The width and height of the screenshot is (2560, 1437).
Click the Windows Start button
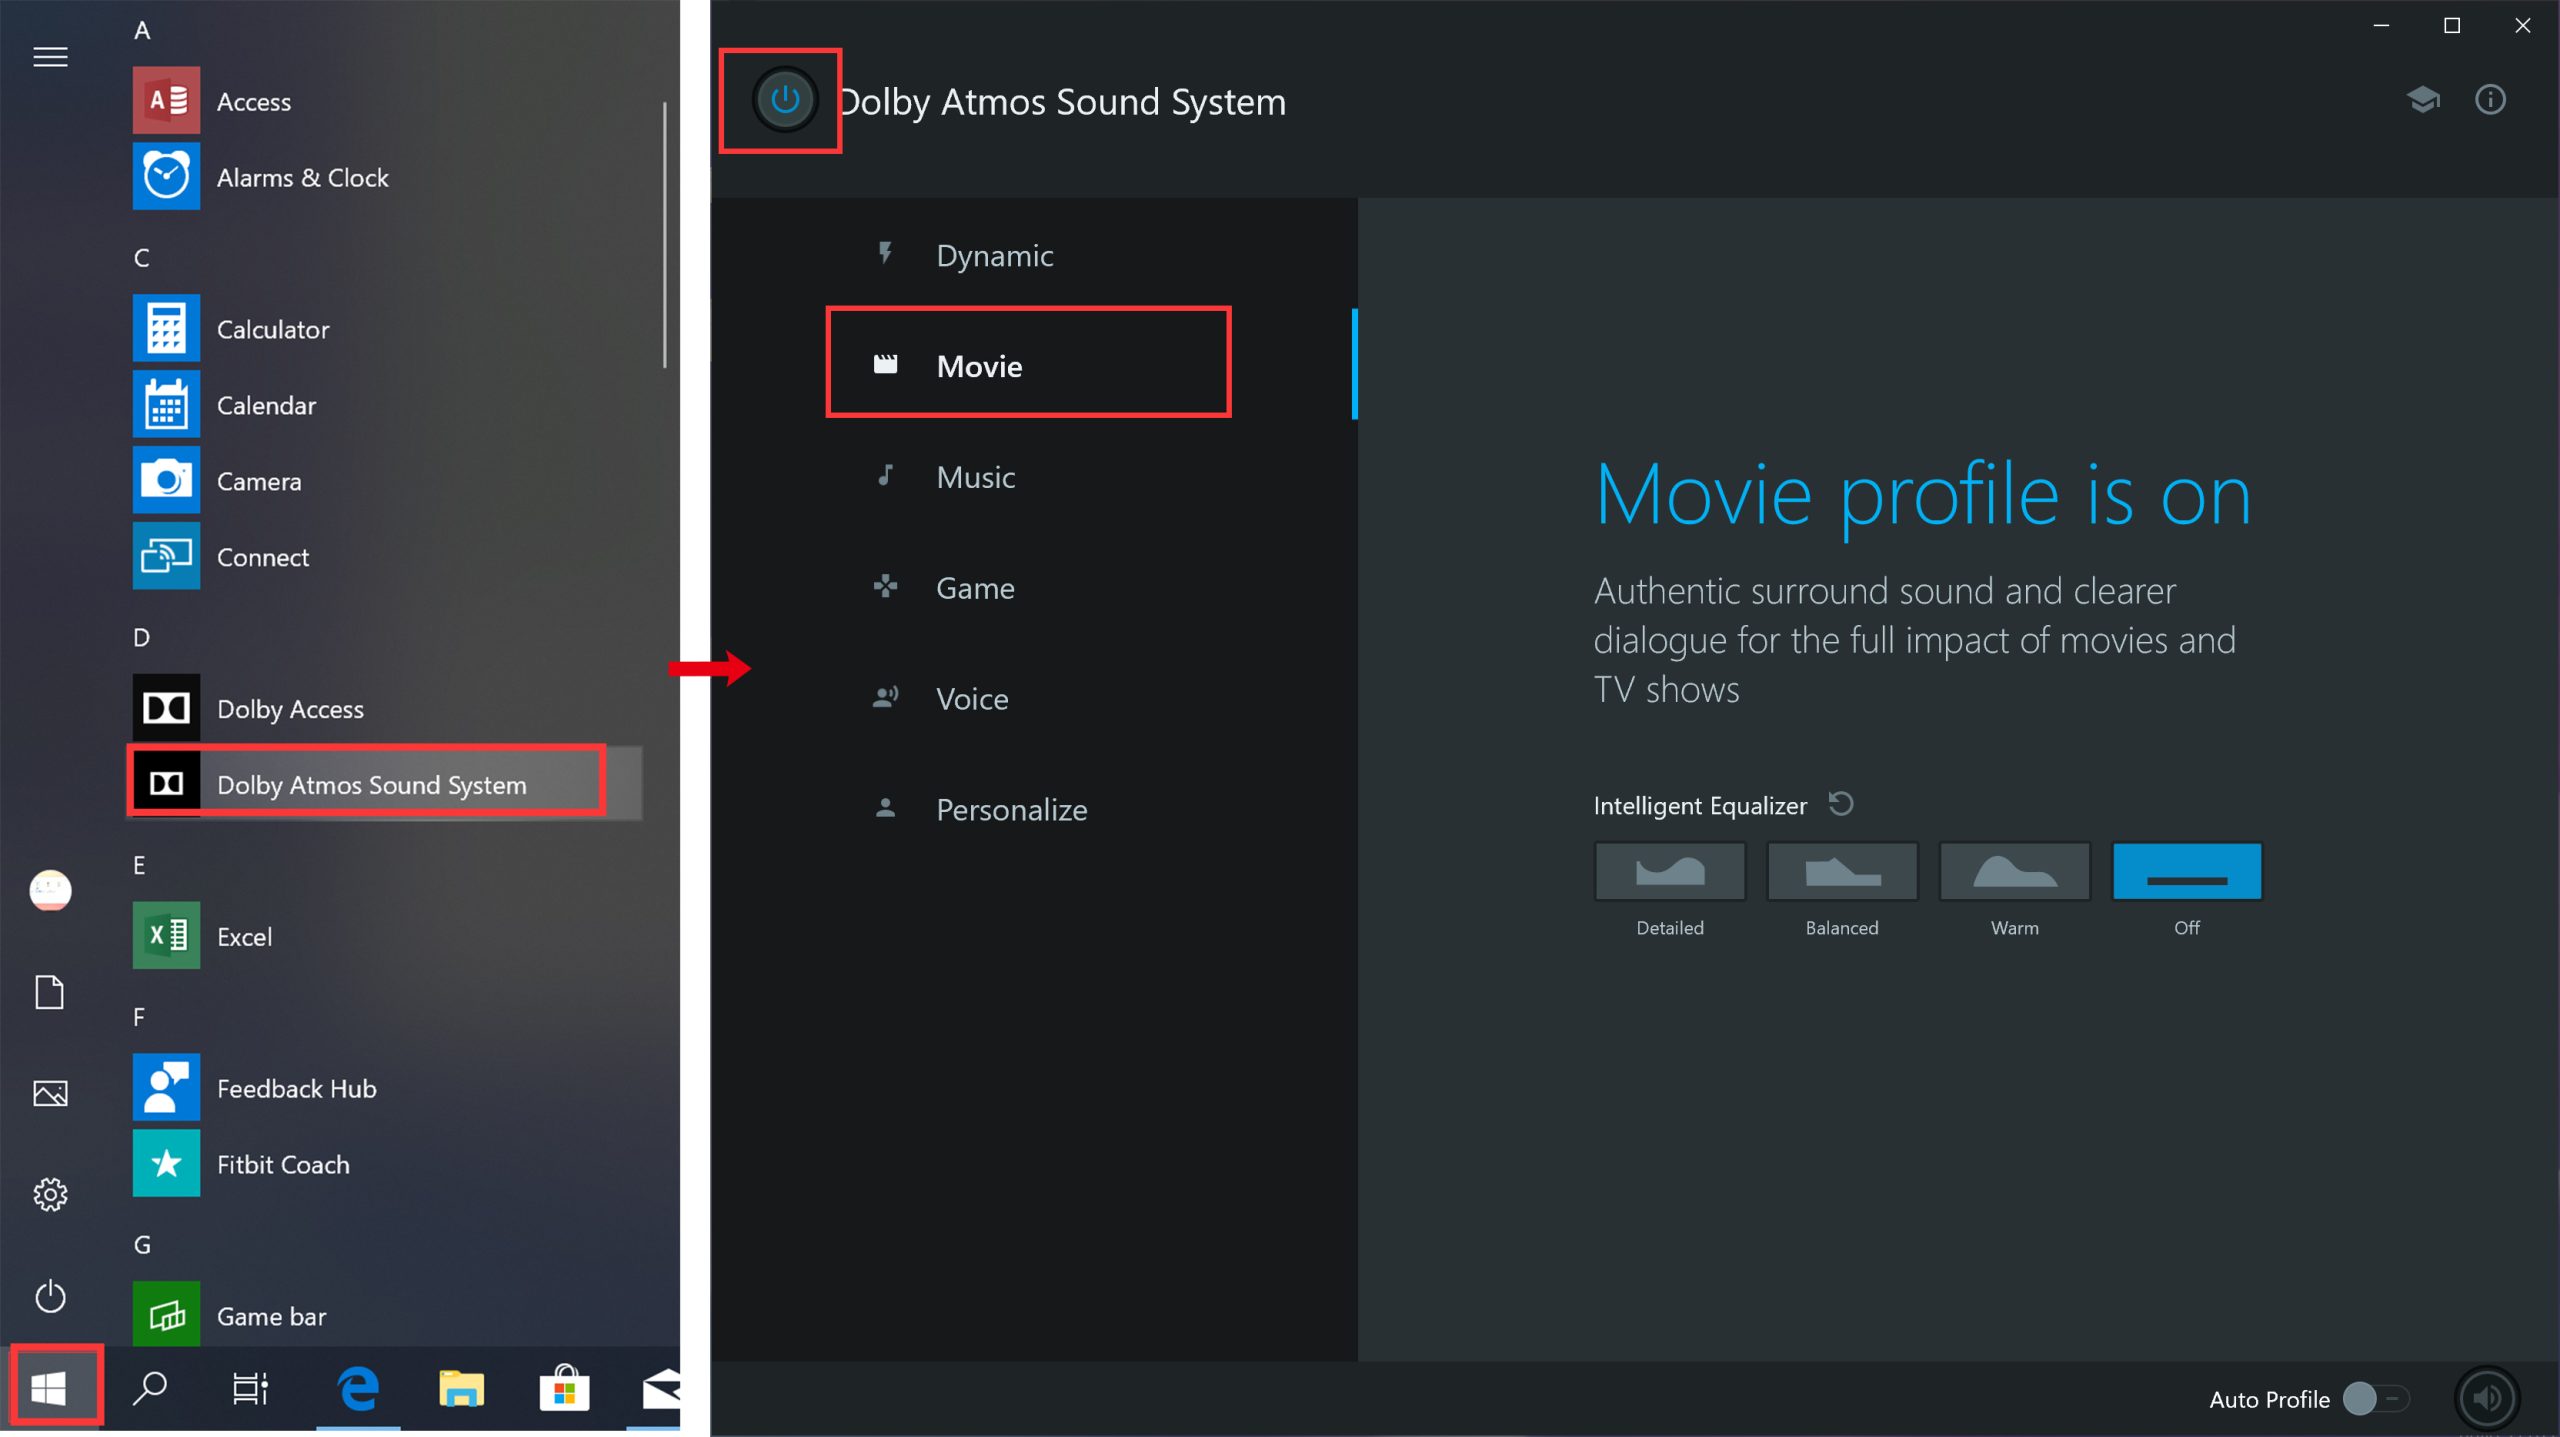tap(49, 1388)
